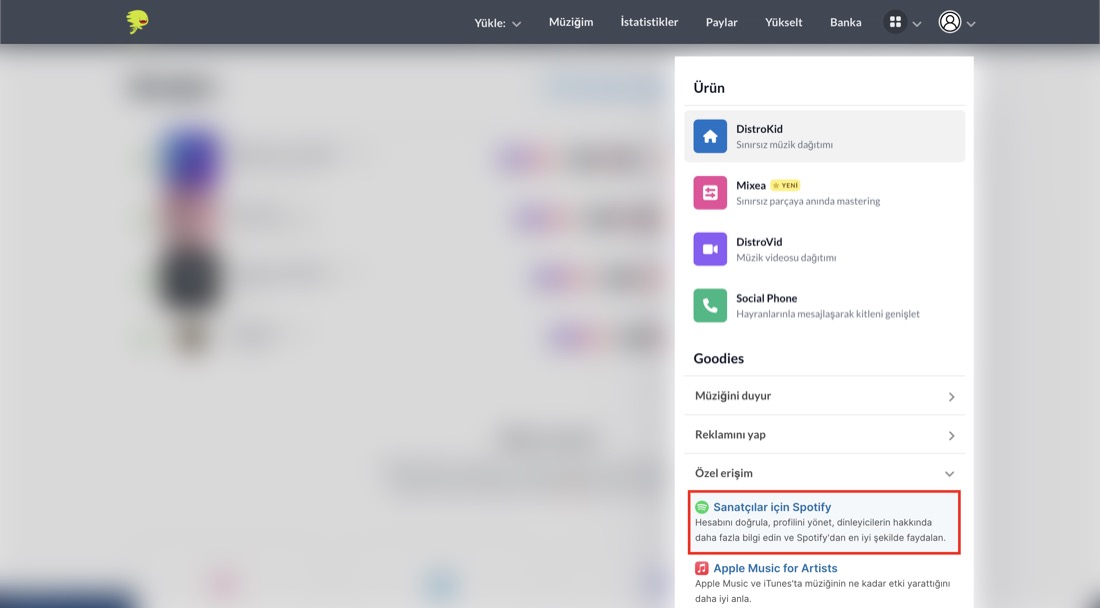Select the DistroKid product title

click(x=759, y=129)
